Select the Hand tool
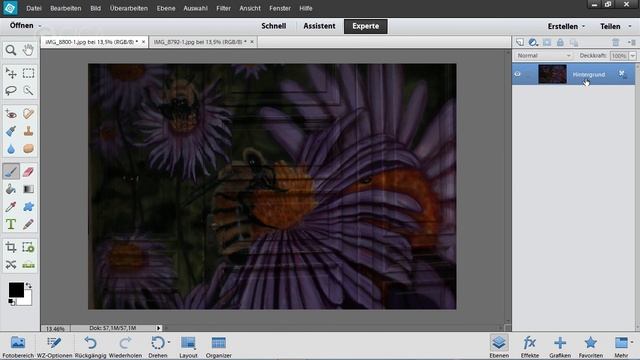Image resolution: width=640 pixels, height=360 pixels. pyautogui.click(x=28, y=50)
